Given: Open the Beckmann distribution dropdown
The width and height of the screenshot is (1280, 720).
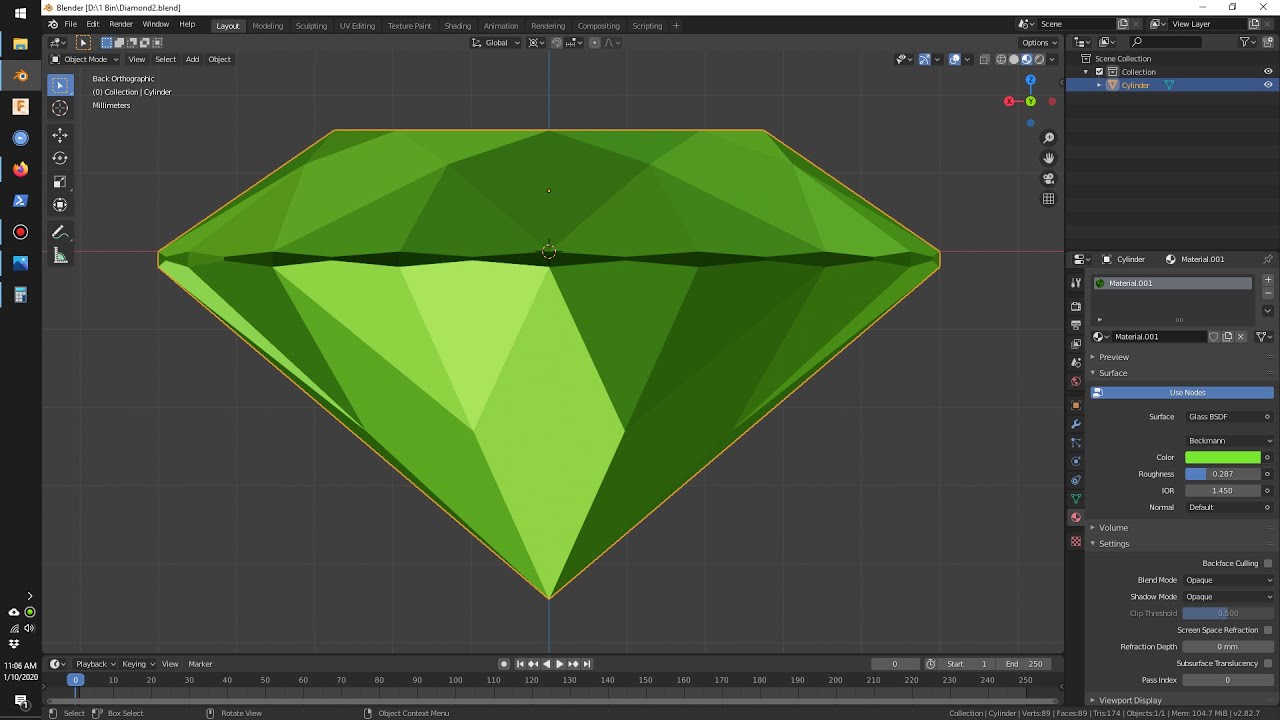Looking at the screenshot, I should click(x=1230, y=440).
